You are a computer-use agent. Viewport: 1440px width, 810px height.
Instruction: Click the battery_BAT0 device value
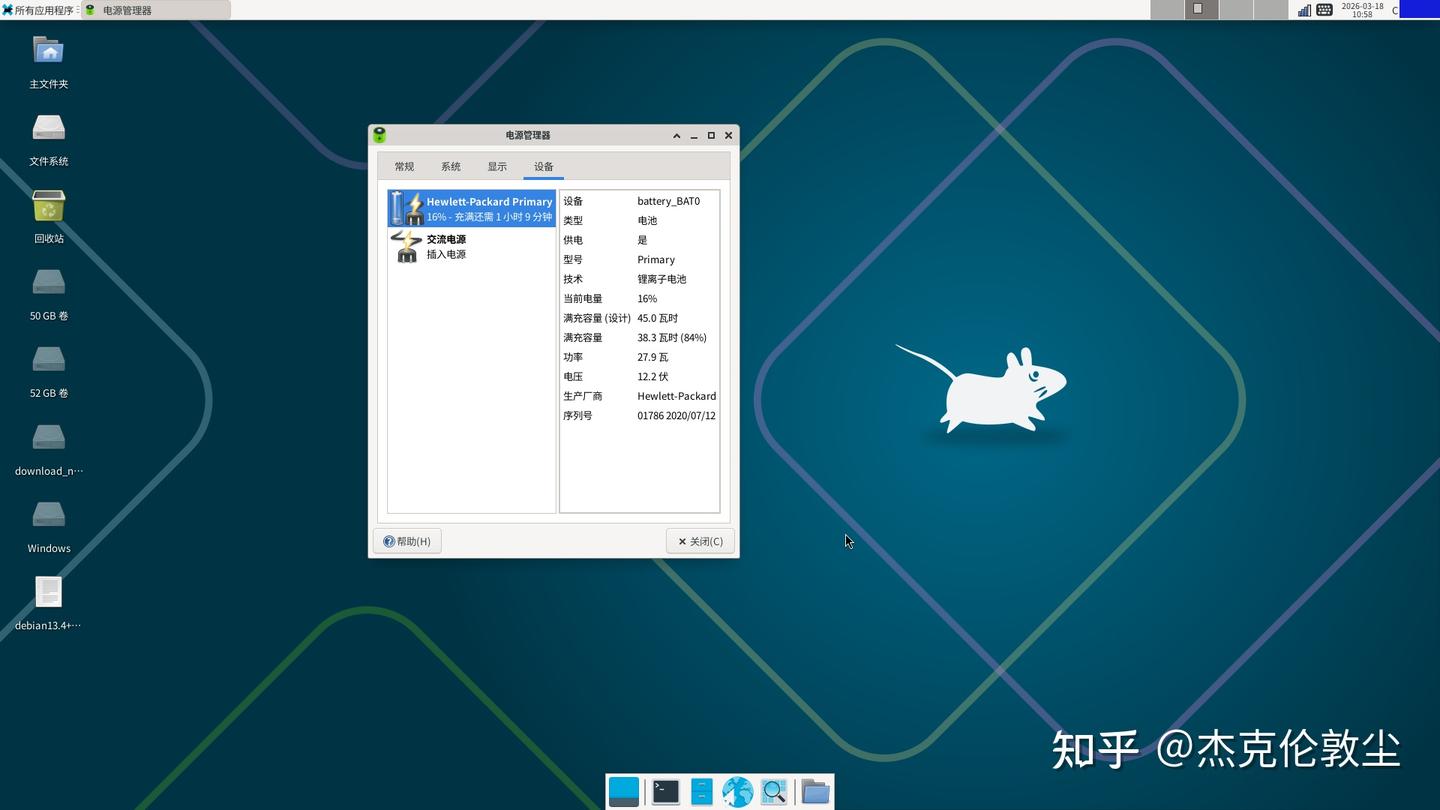(668, 201)
